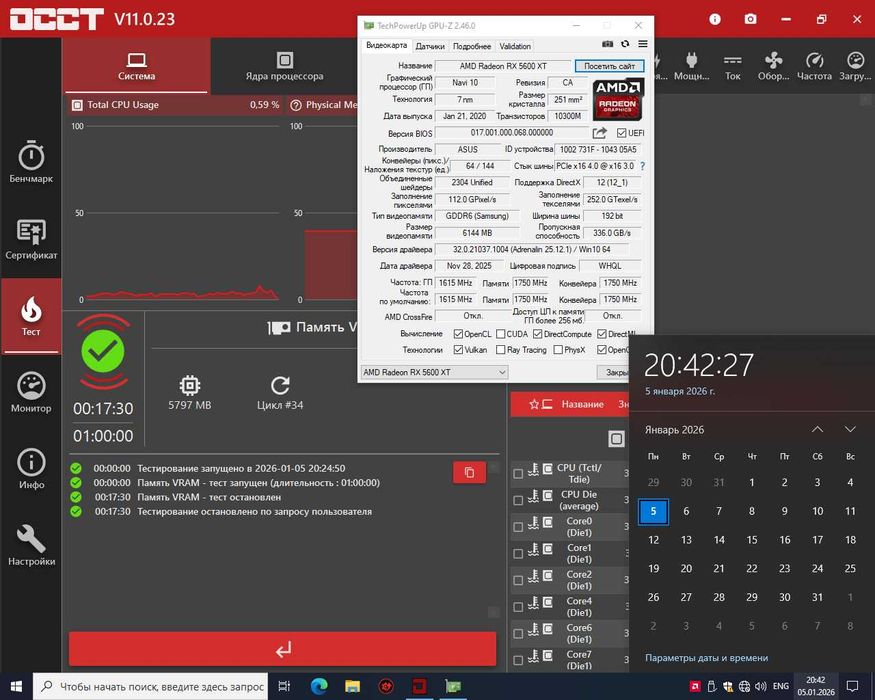Click BIOS export share icon in GPU-Z

(x=599, y=133)
